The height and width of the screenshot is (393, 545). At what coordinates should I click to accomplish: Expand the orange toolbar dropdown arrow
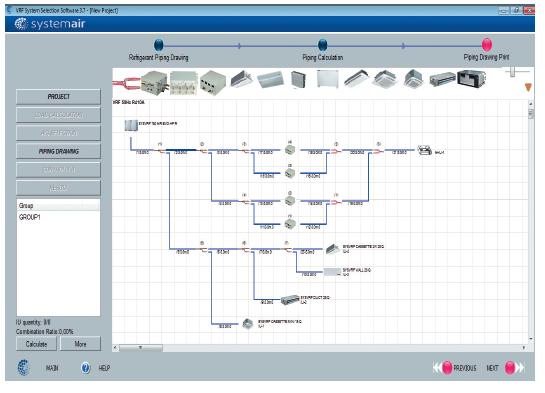(528, 88)
